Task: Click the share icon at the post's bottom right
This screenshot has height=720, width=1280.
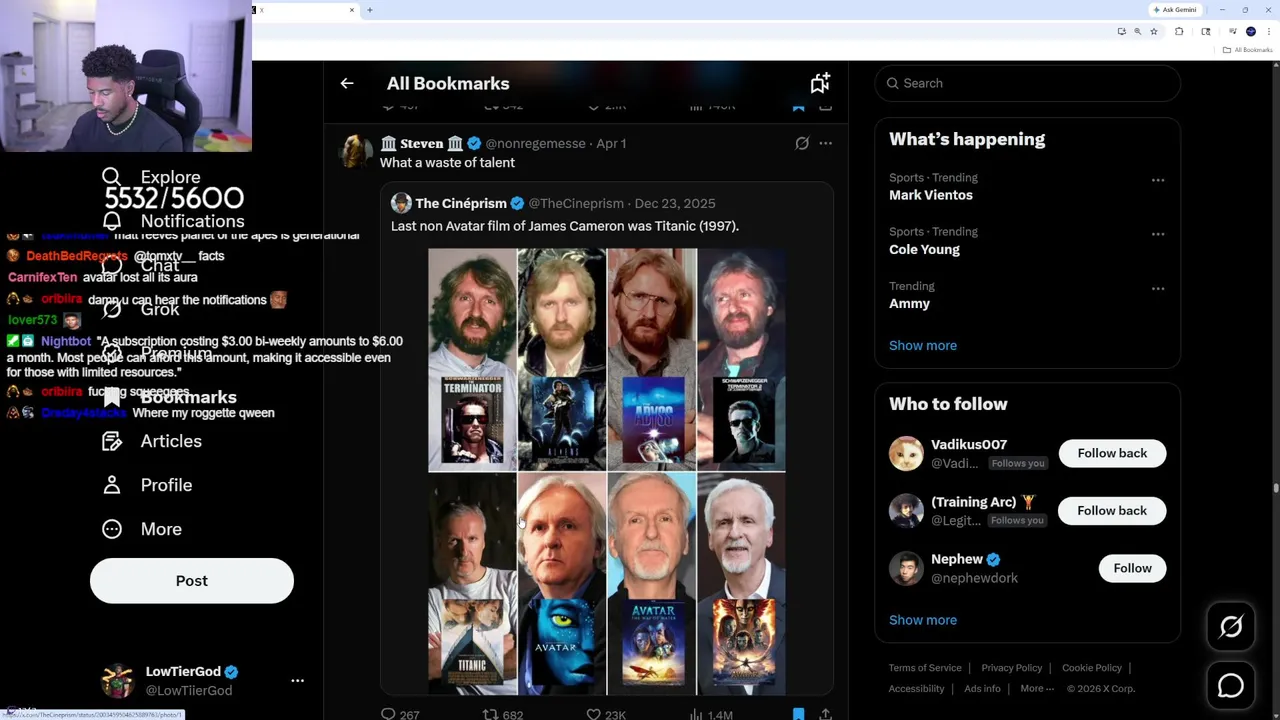Action: [825, 714]
